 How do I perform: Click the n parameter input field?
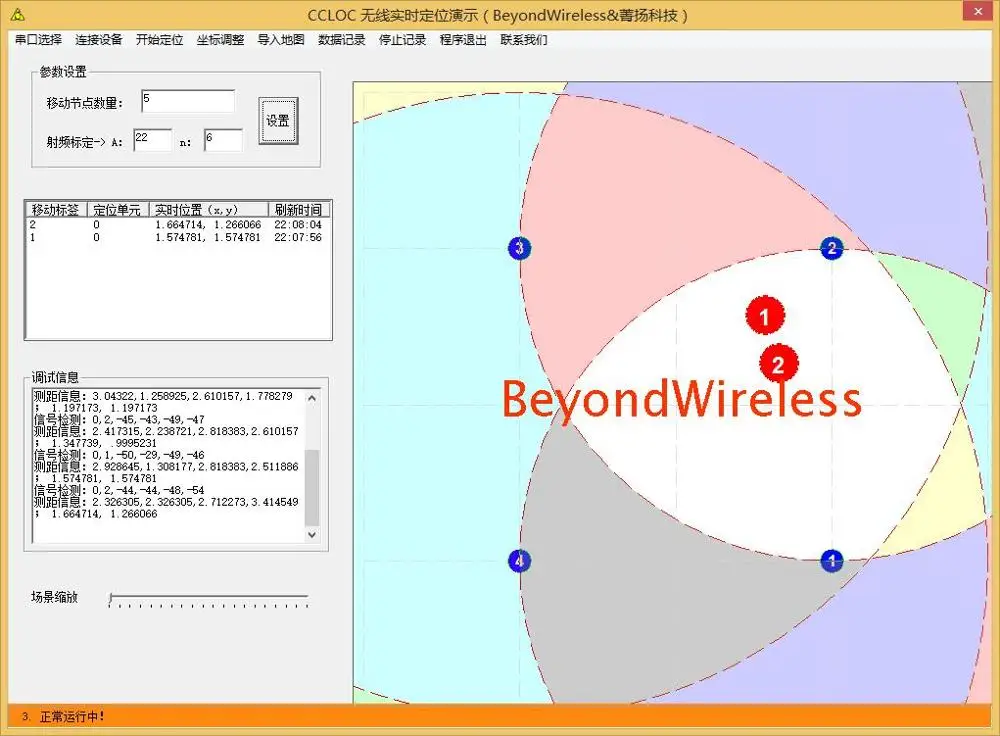coord(223,140)
